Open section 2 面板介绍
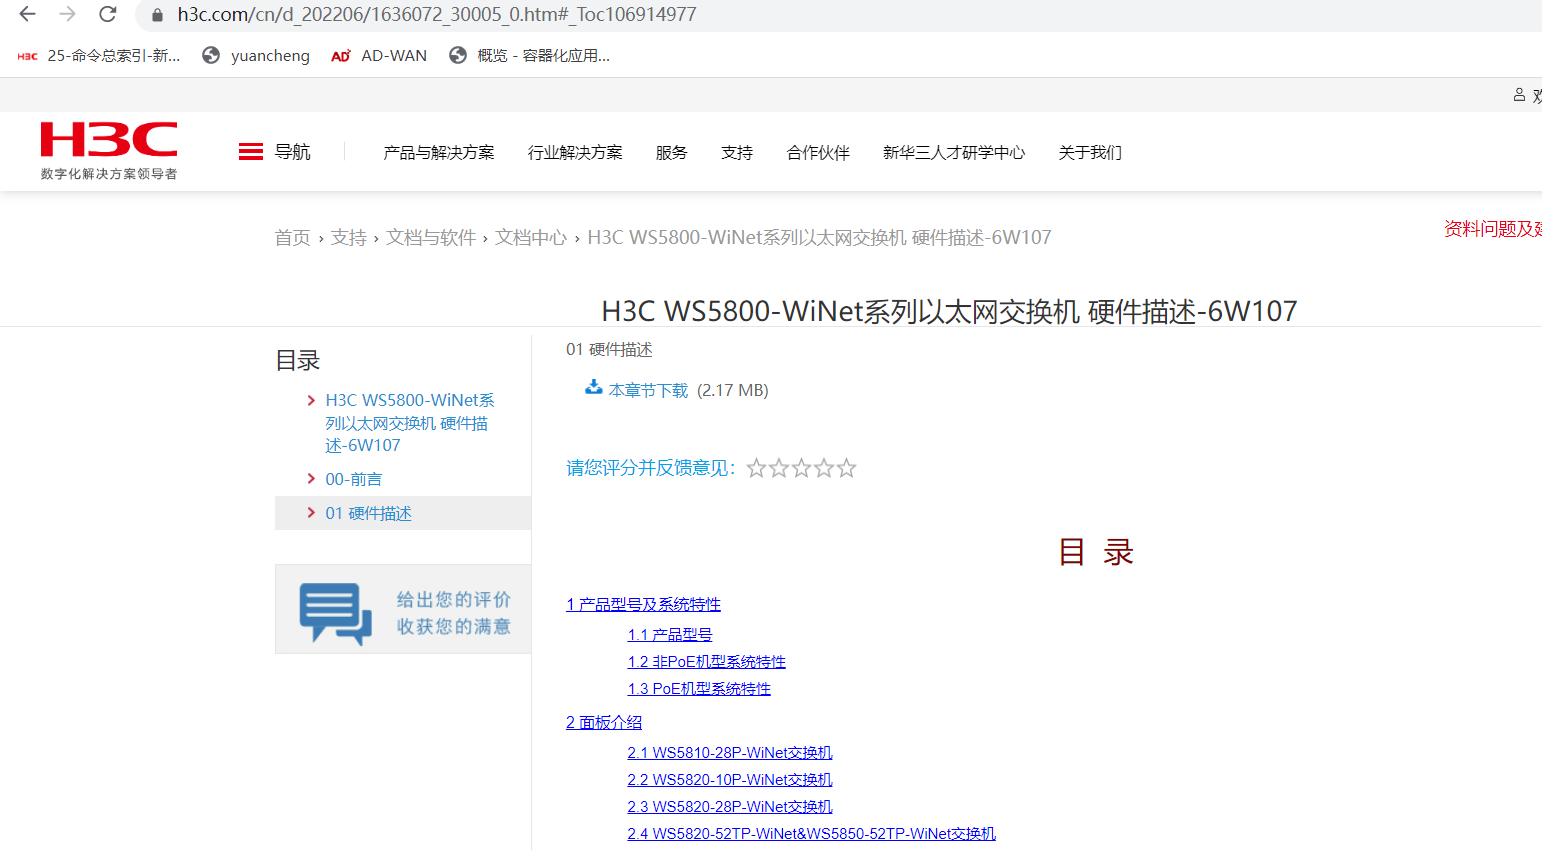 click(x=604, y=722)
